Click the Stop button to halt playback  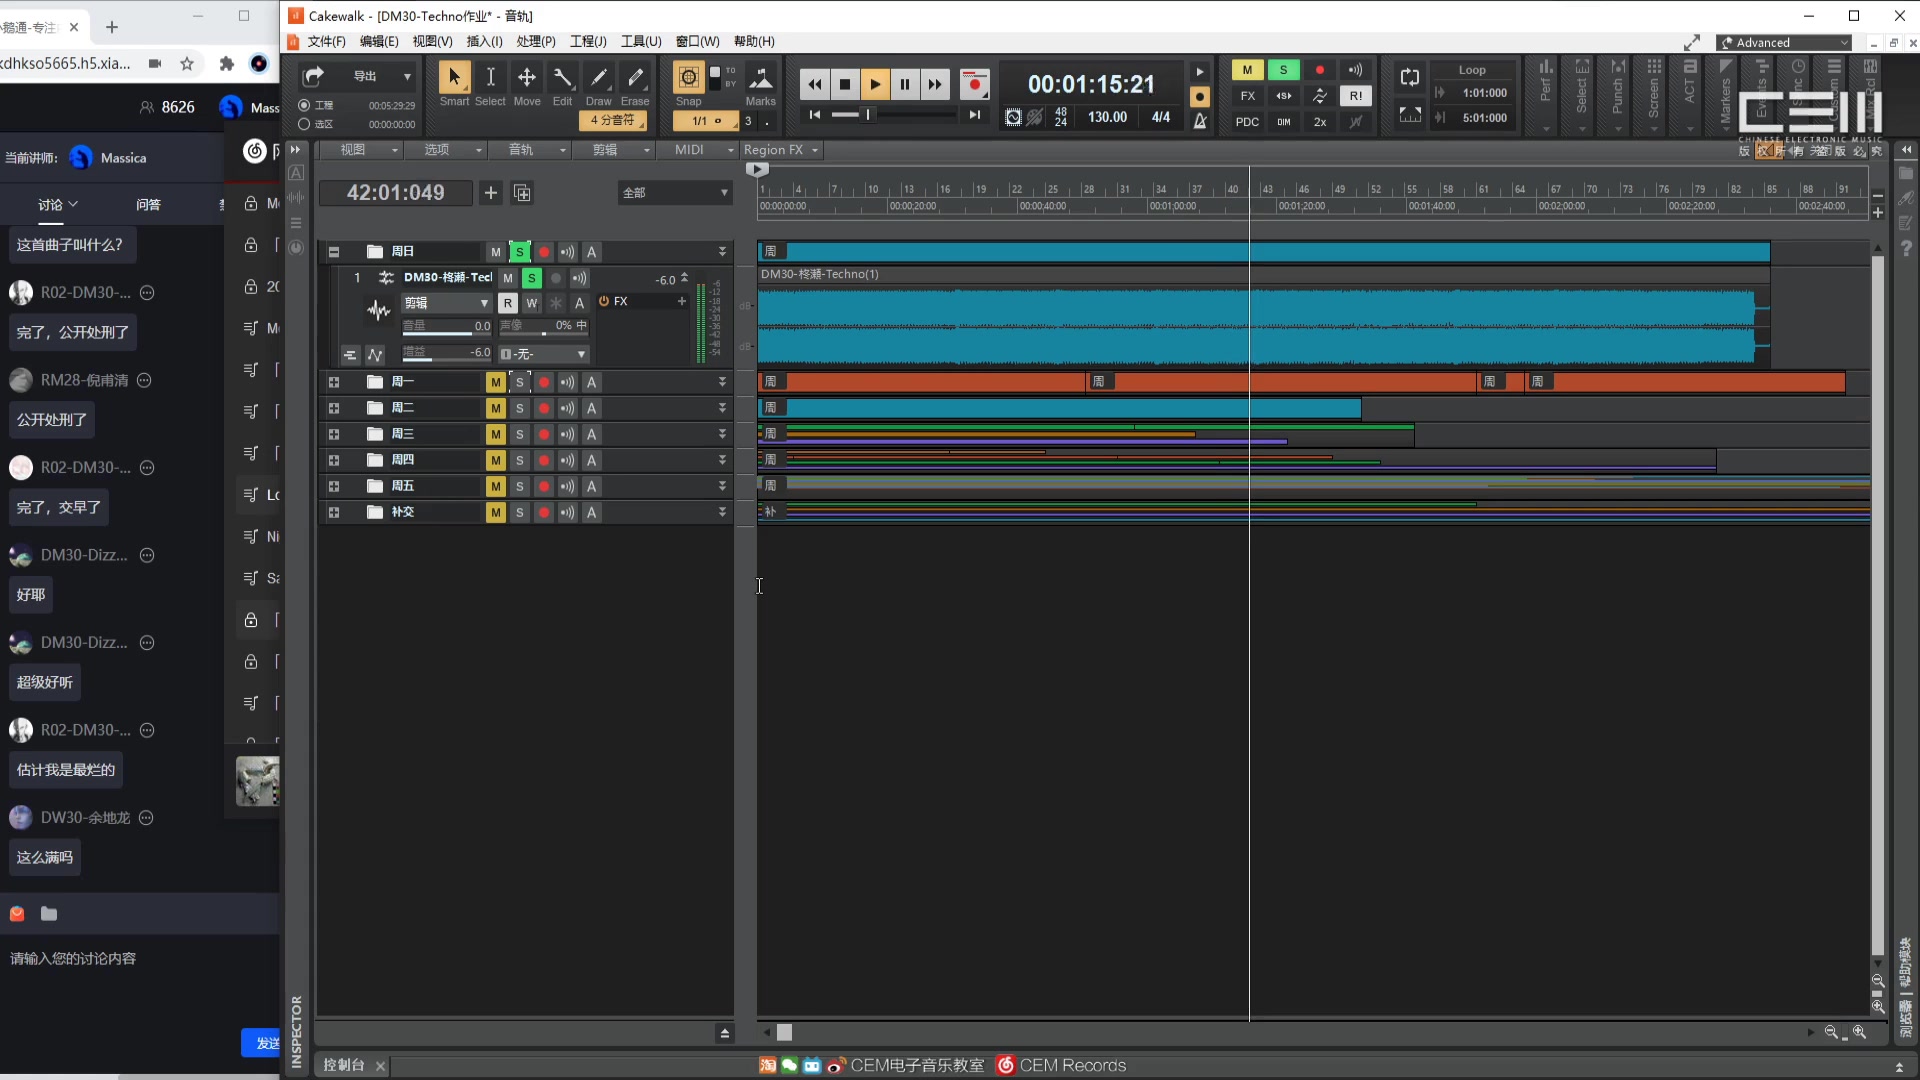(844, 83)
